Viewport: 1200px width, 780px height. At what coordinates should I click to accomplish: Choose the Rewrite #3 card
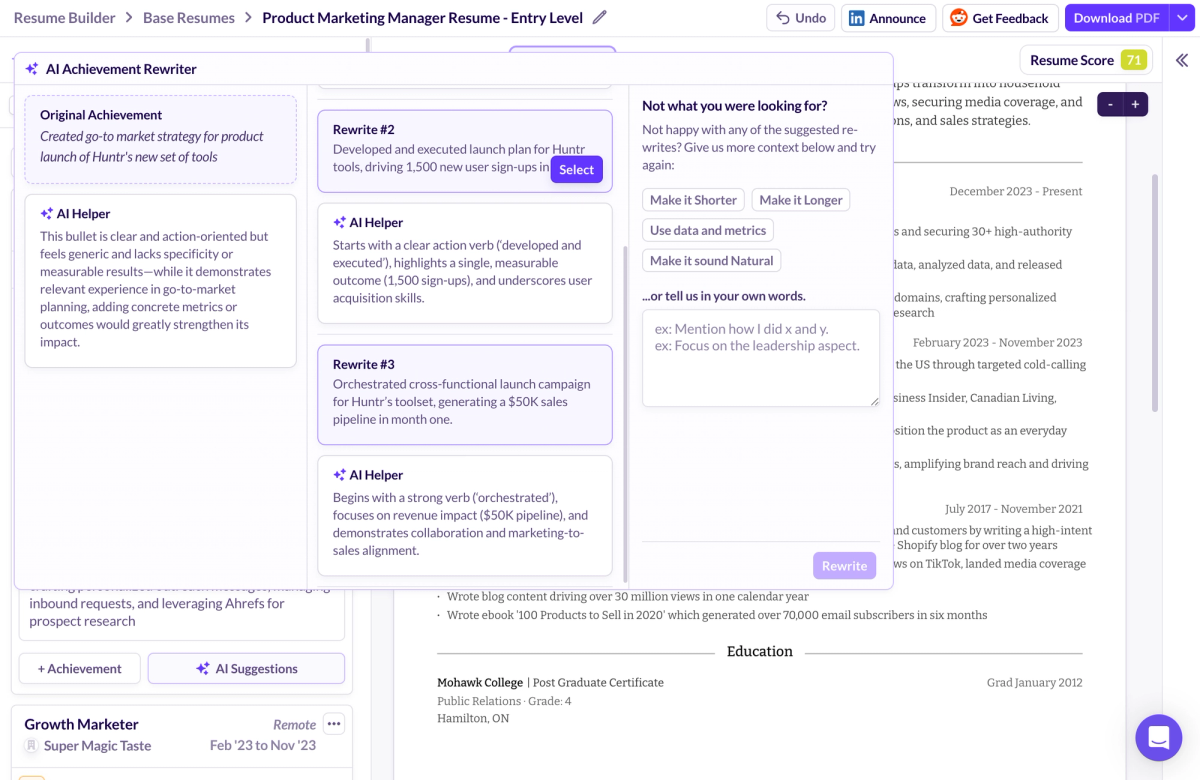[465, 395]
